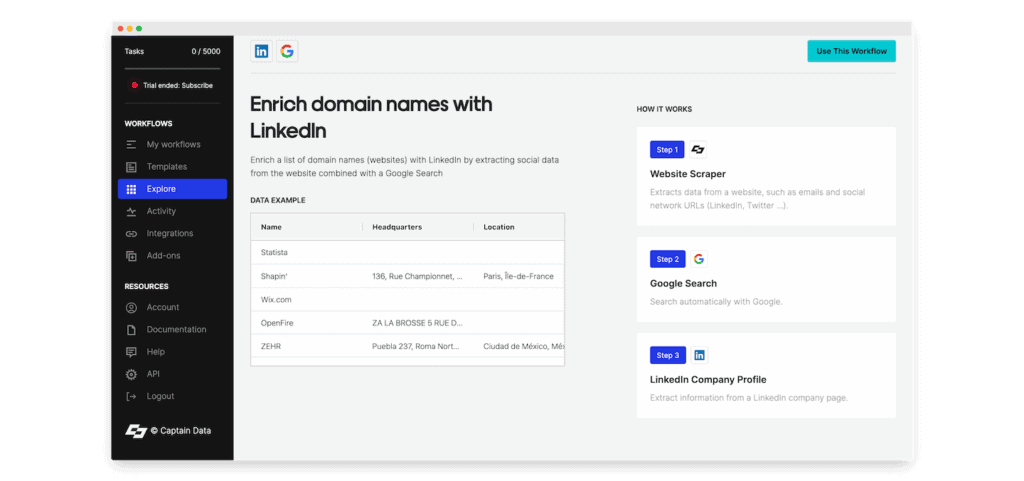Click the Headquarters column header
This screenshot has width=1024, height=481.
418,227
